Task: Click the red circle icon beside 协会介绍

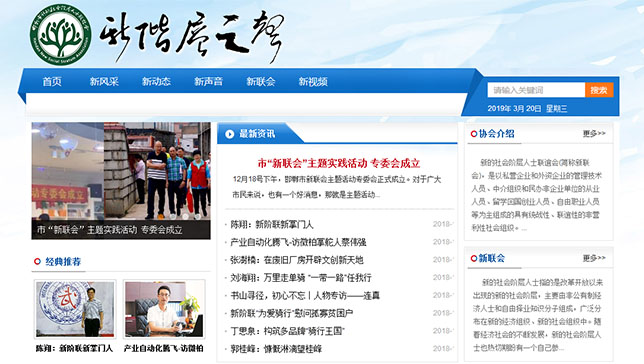Action: click(x=474, y=134)
